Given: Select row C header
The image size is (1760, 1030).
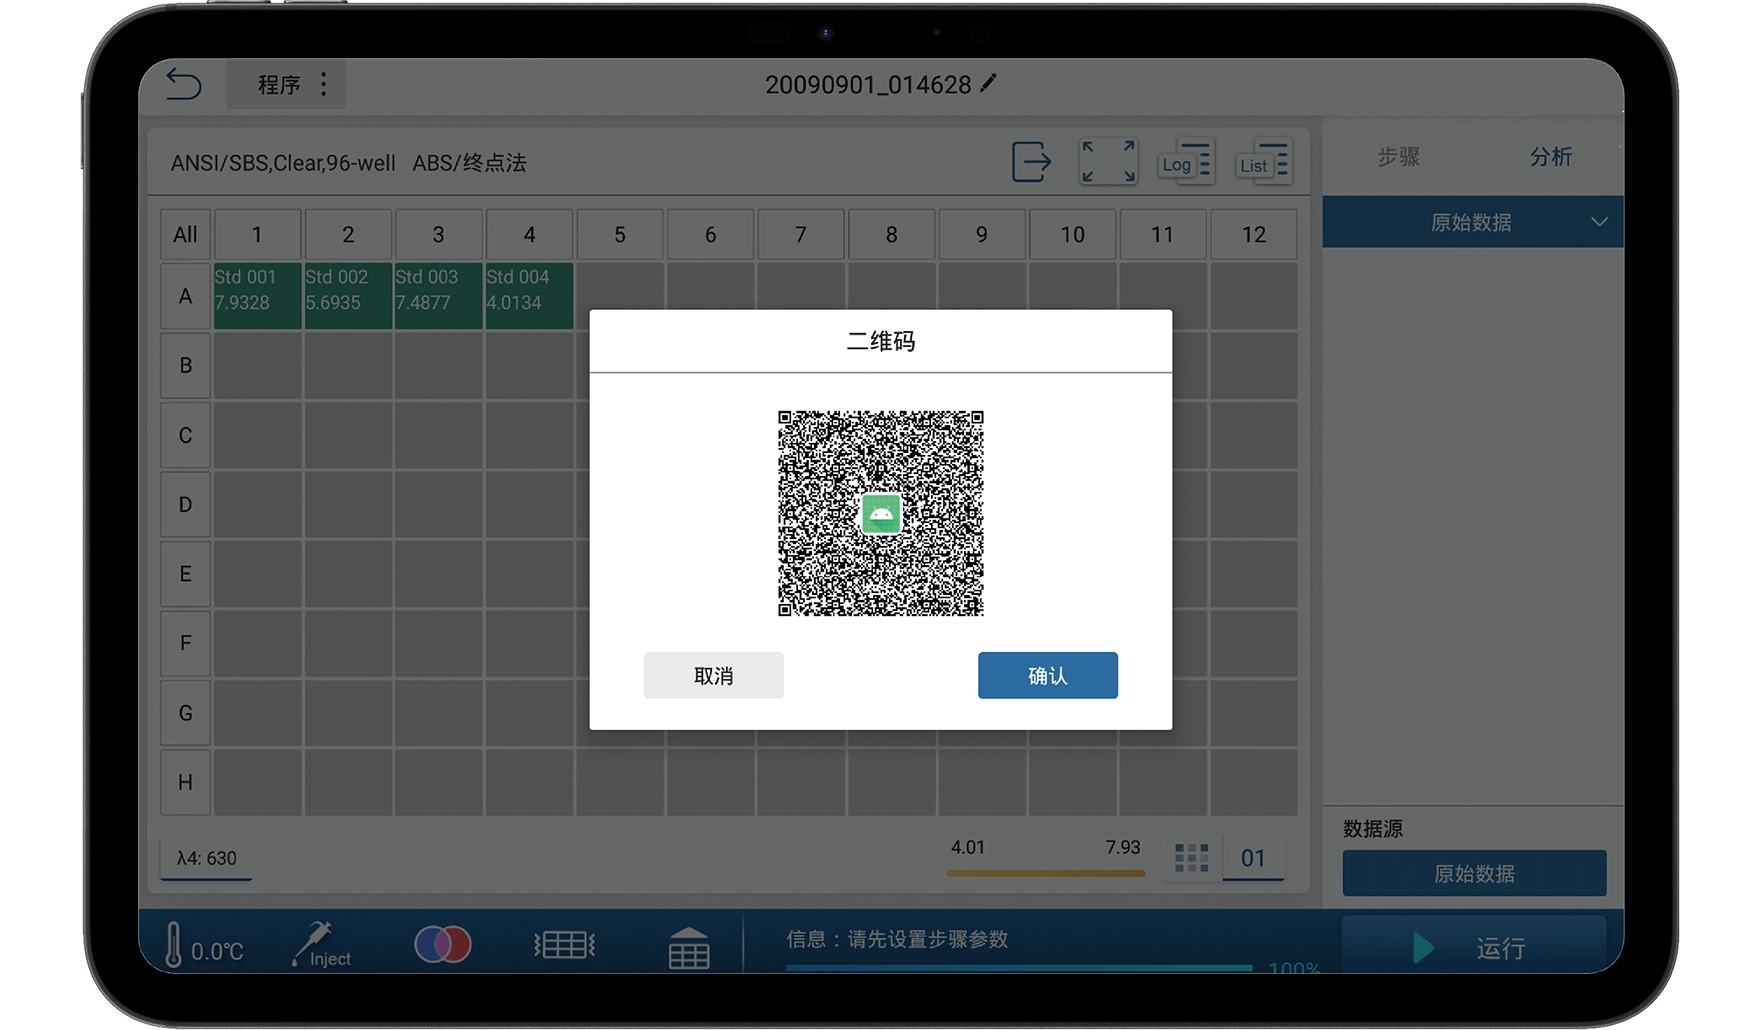Looking at the screenshot, I should (185, 435).
